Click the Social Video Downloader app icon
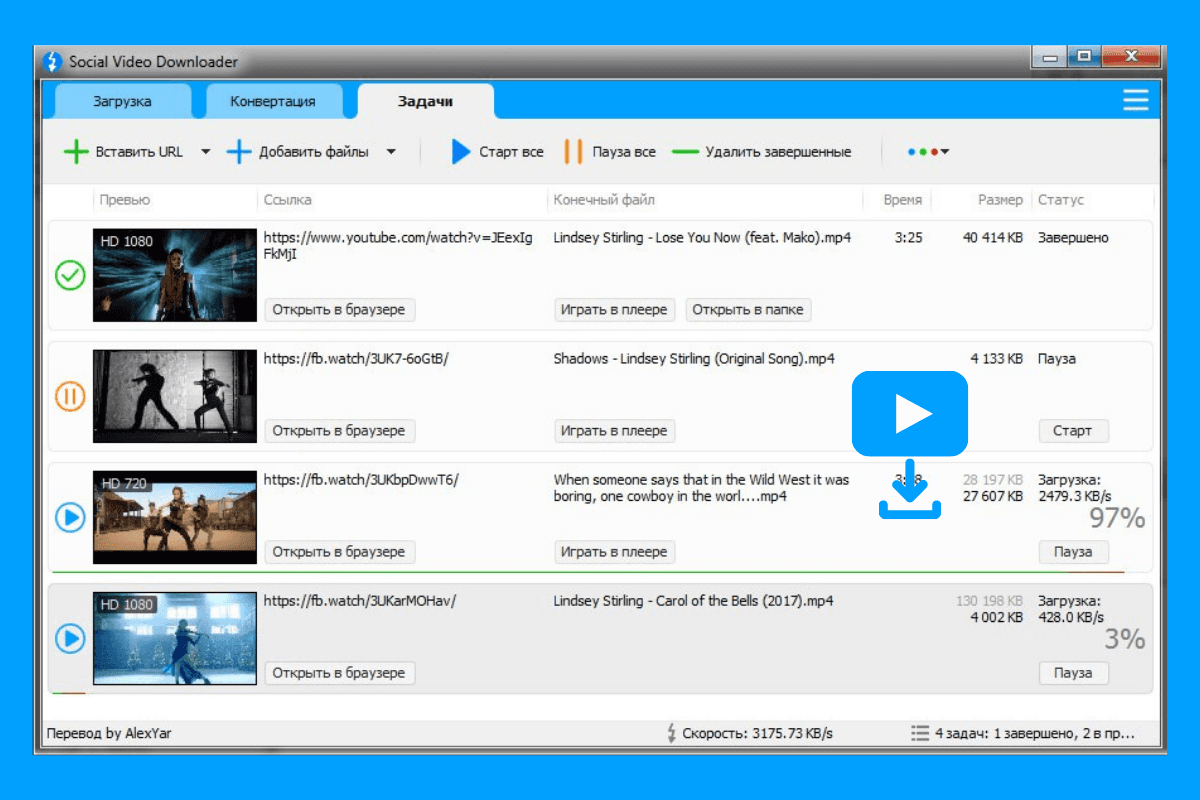The width and height of the screenshot is (1200, 800). coord(53,62)
